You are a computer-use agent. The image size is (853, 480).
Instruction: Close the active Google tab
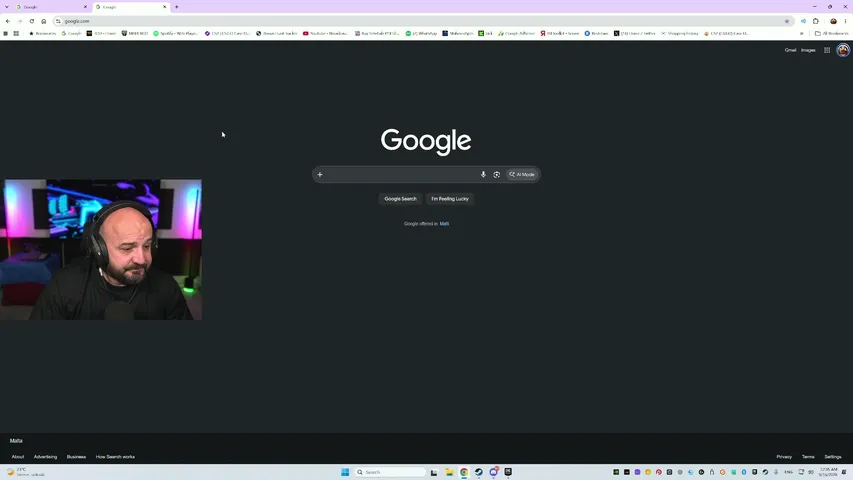click(x=164, y=7)
